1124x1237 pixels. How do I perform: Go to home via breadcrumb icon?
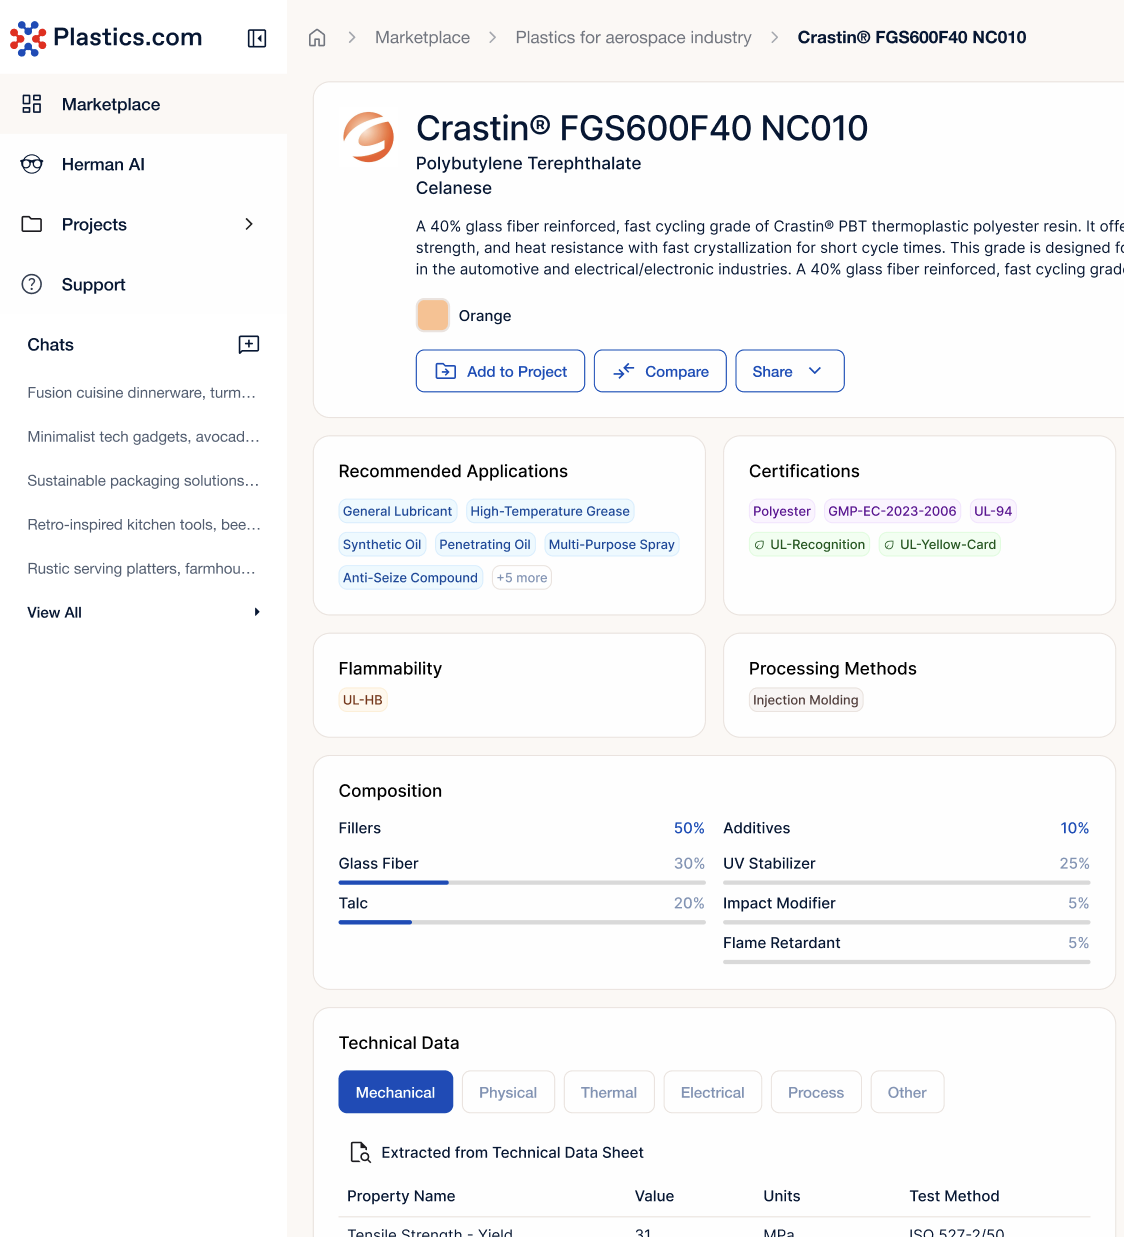[317, 38]
